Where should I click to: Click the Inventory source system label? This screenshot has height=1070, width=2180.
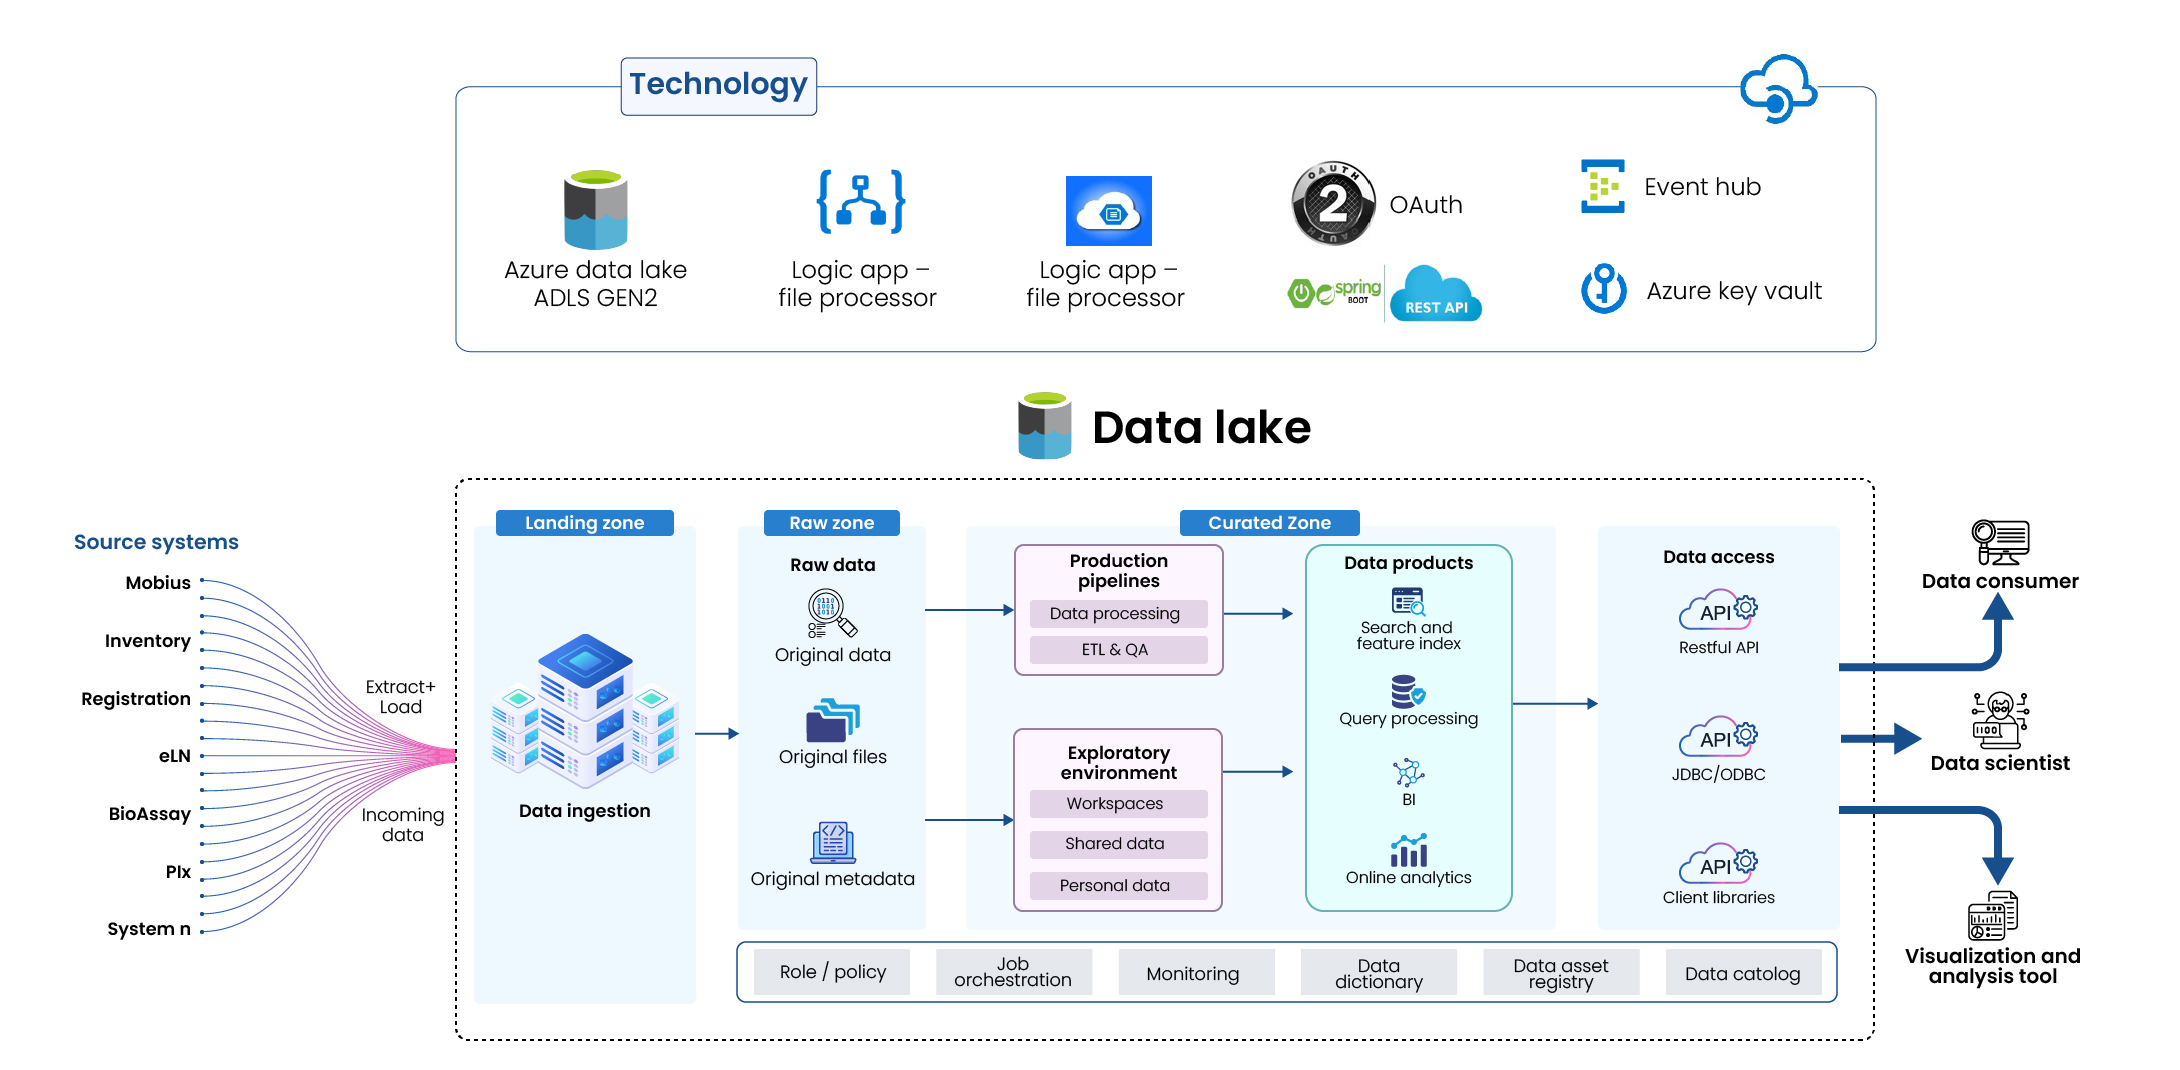148,641
